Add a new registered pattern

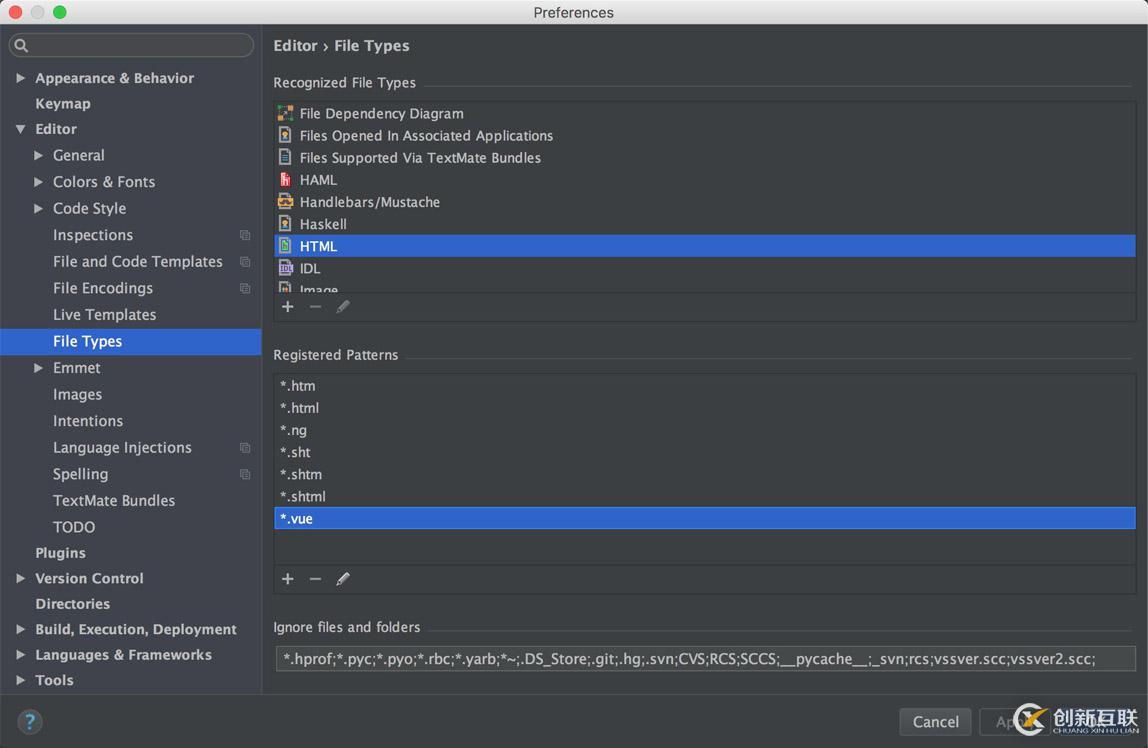(287, 579)
